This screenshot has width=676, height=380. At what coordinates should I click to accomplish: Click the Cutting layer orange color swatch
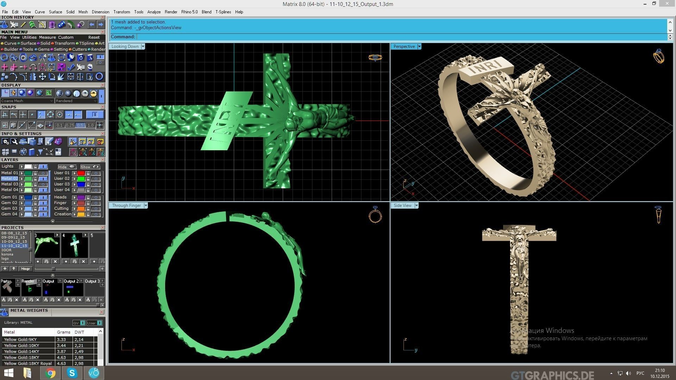[x=81, y=209]
